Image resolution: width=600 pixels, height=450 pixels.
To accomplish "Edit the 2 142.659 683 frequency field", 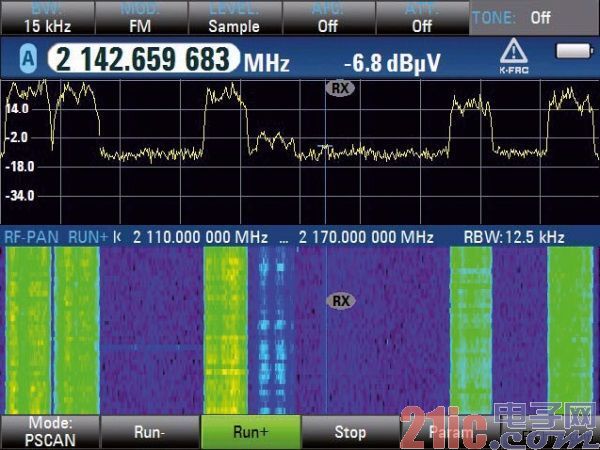I will click(x=143, y=59).
